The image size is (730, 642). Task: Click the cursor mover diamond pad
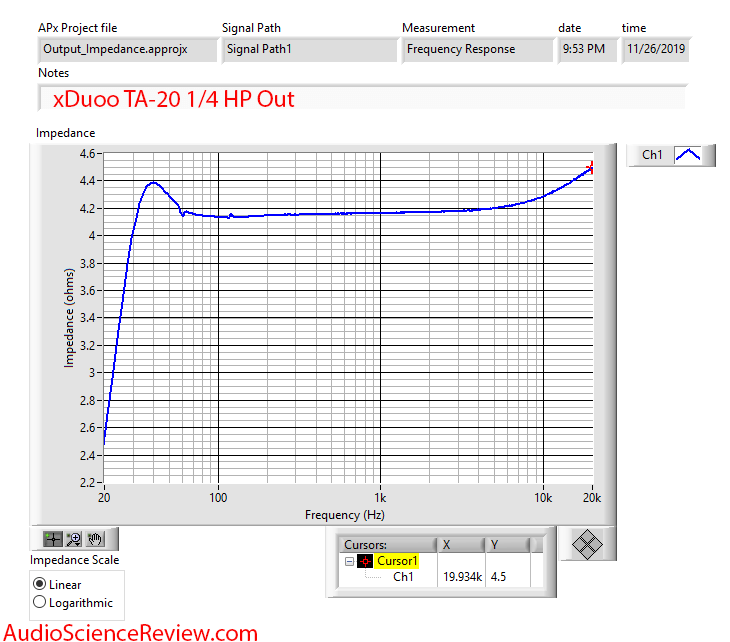tap(587, 544)
